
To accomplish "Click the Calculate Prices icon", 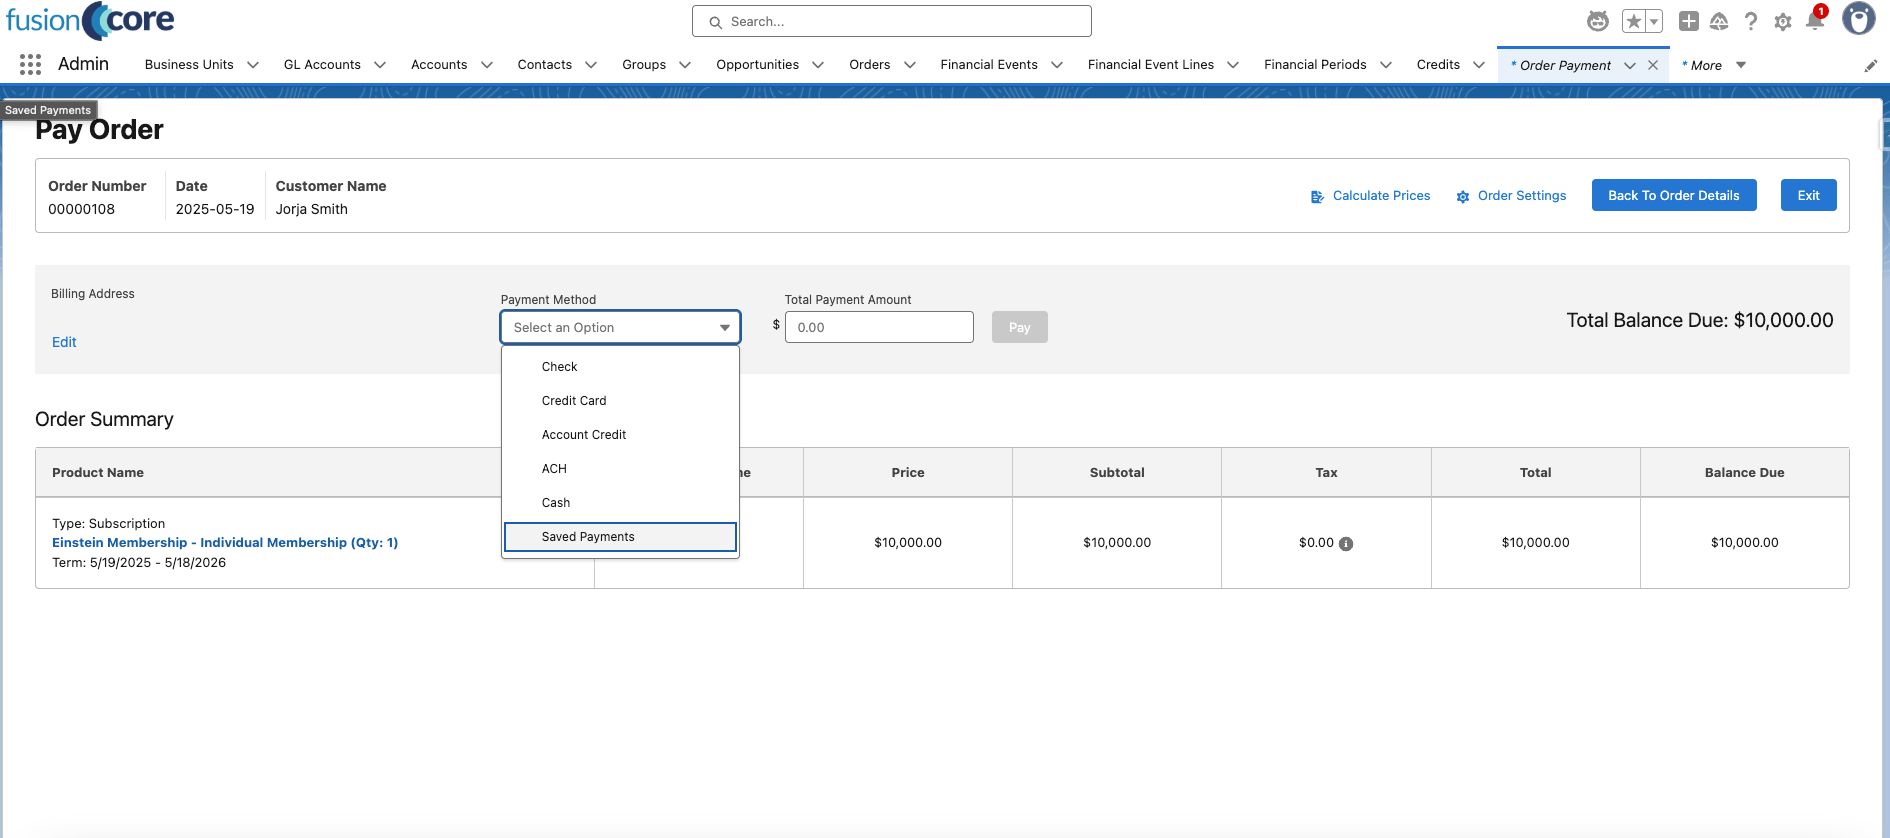I will coord(1317,197).
